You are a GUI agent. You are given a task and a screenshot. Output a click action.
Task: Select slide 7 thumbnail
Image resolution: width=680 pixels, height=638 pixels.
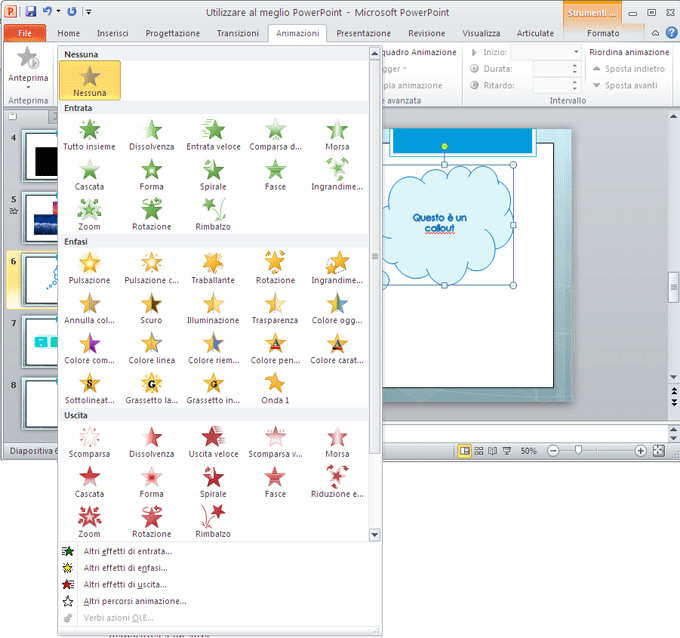point(41,342)
